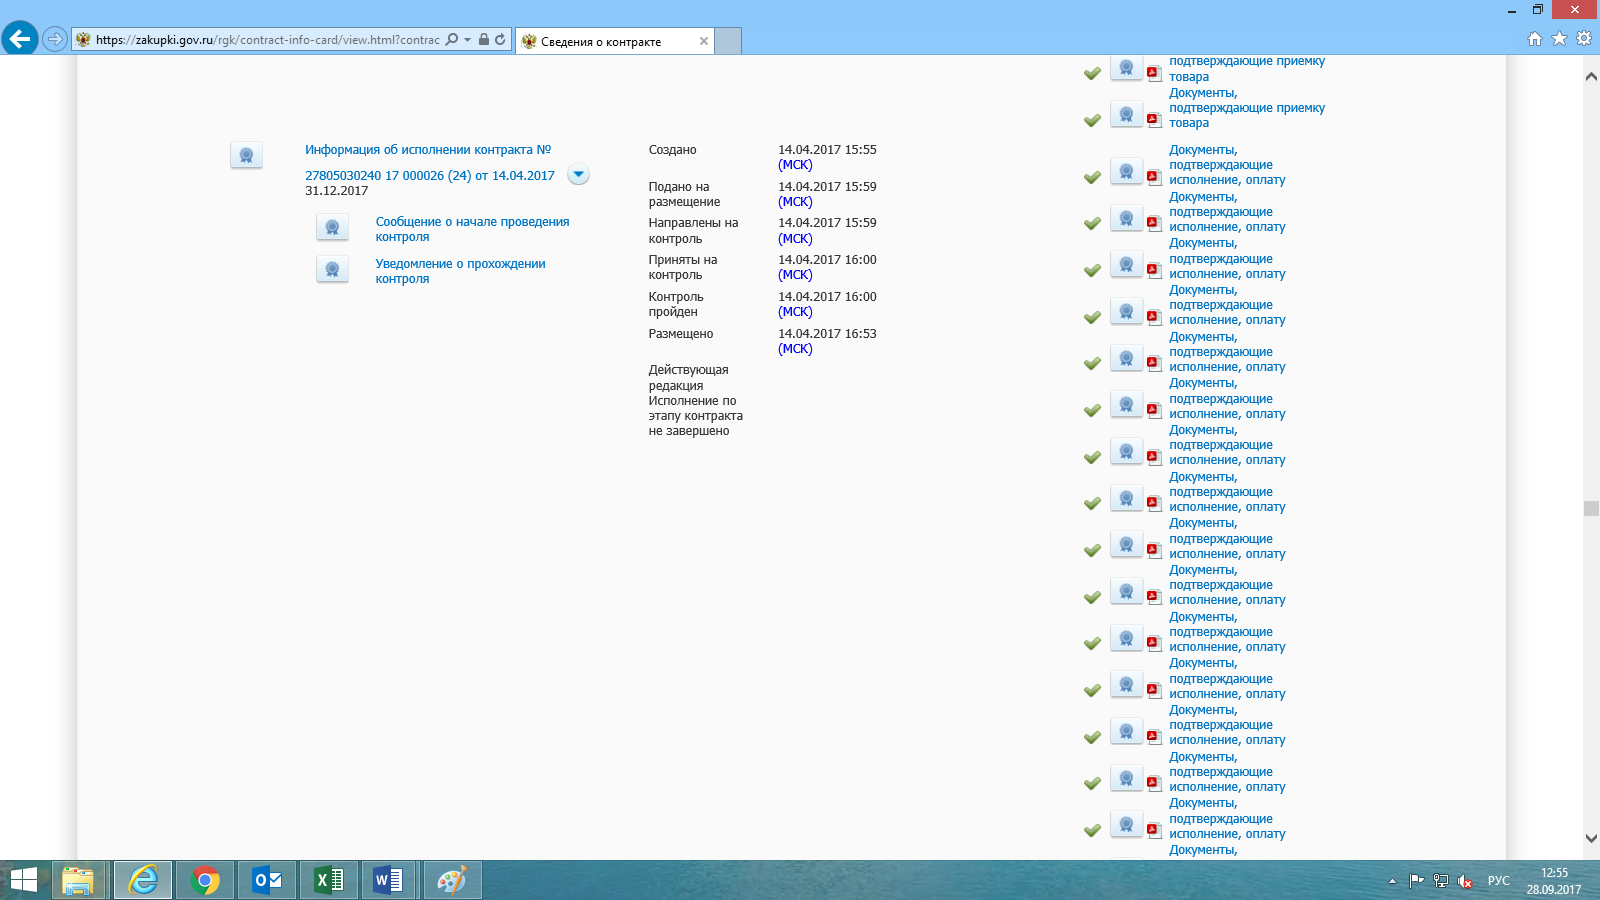The height and width of the screenshot is (900, 1600).
Task: Click signature icon beside Уведомление о прохождении
Action: pos(332,269)
